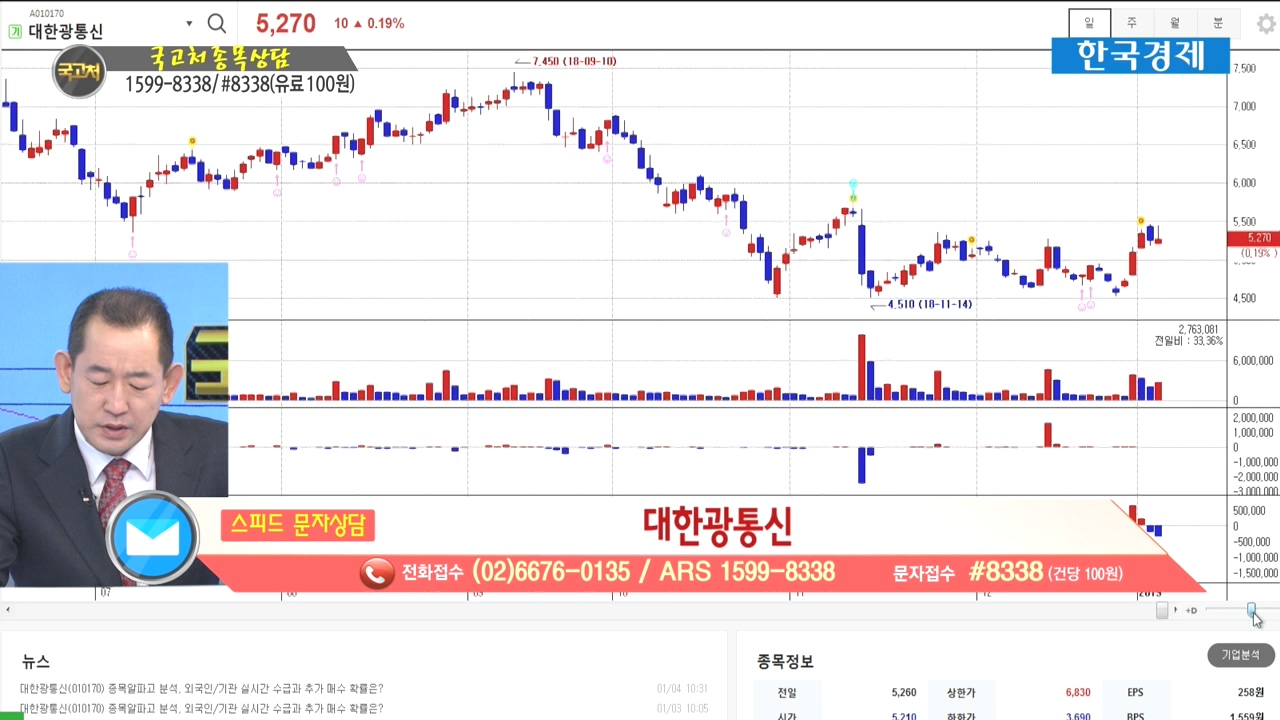Click the 5,270 current price tag on axis
Screen dimensions: 1280x720
pyautogui.click(x=1253, y=238)
